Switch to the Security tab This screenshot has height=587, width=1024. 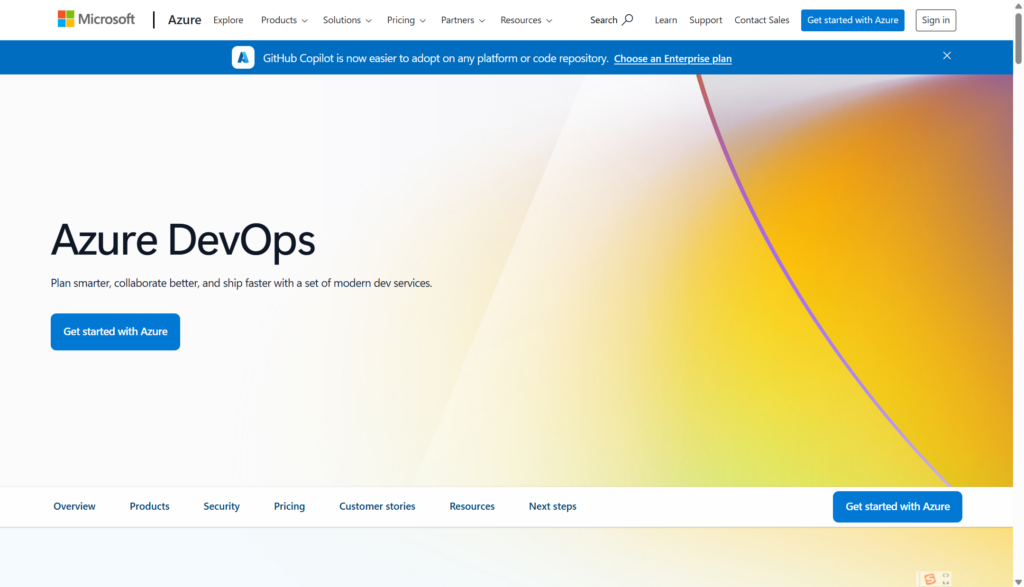(x=221, y=507)
